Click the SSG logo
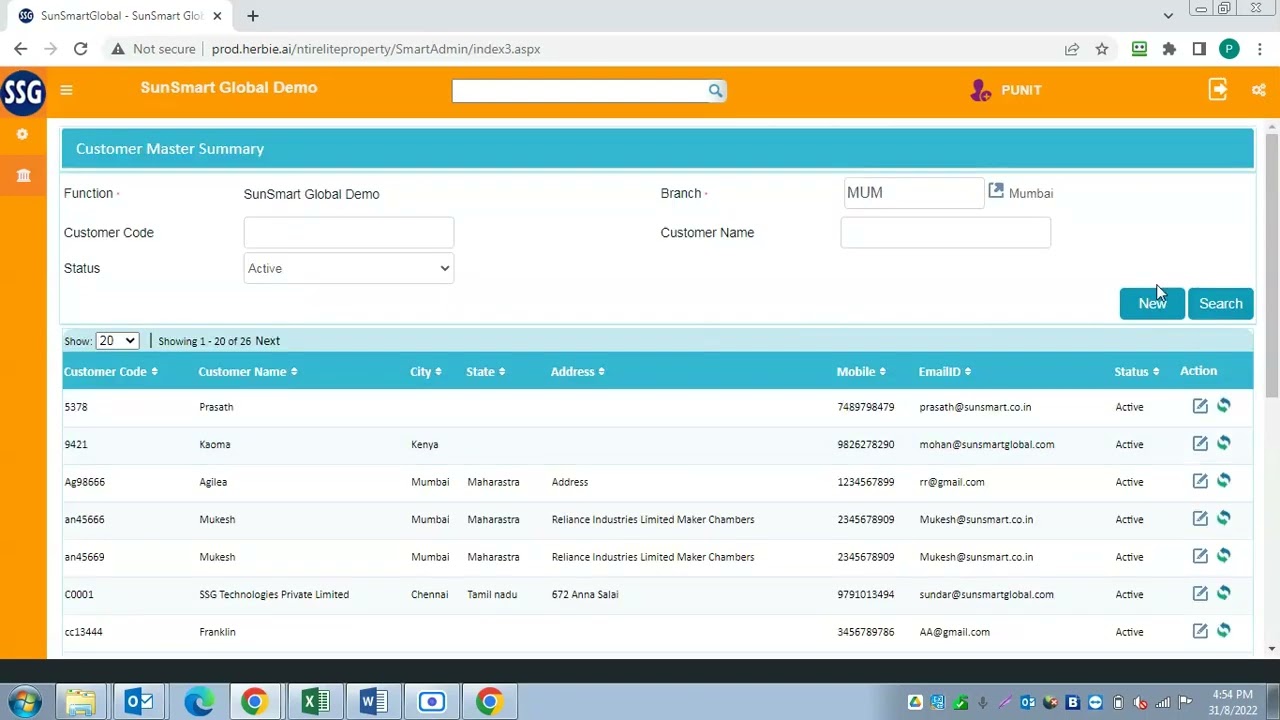 click(23, 92)
